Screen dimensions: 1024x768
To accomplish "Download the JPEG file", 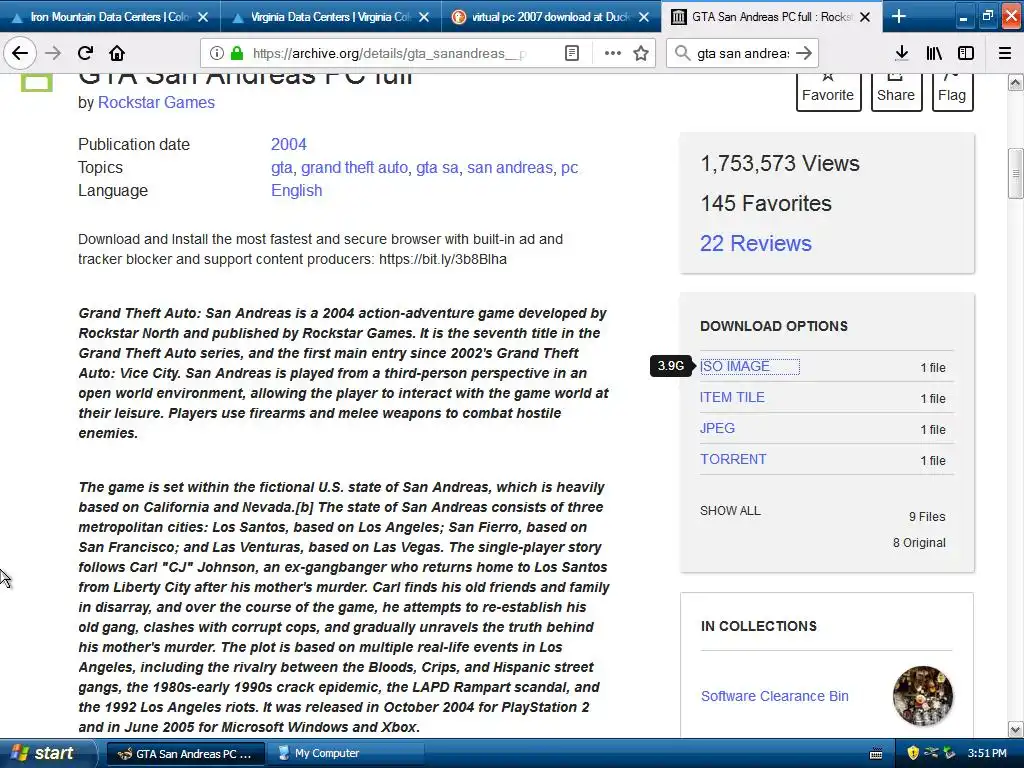I will pos(717,428).
